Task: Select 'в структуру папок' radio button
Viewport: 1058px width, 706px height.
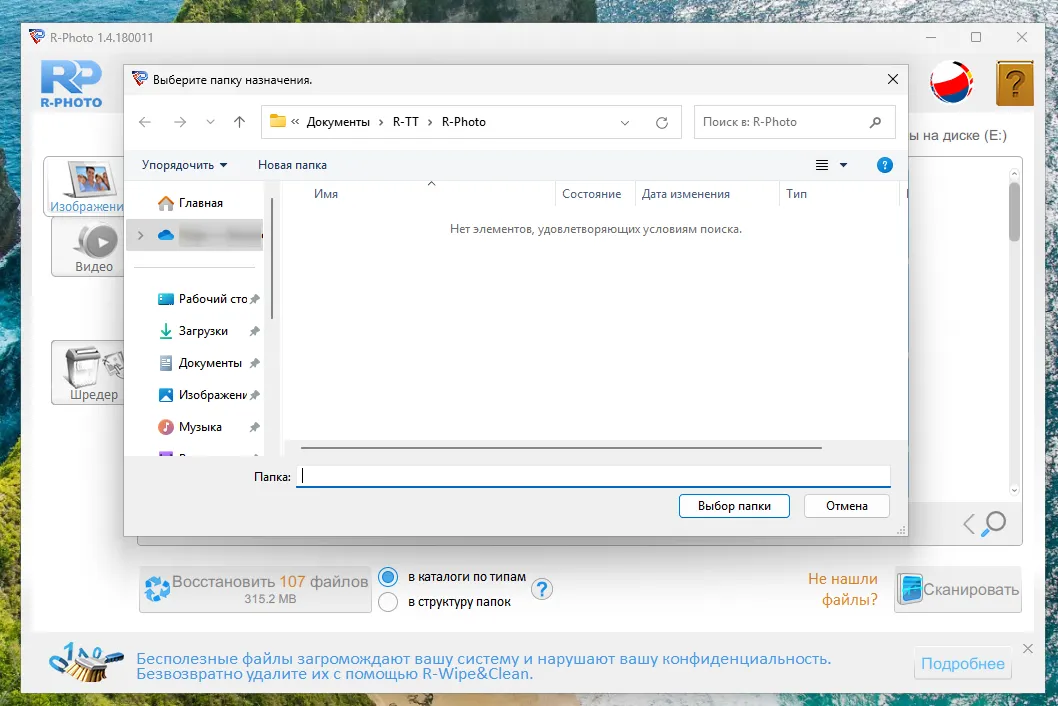Action: click(x=388, y=602)
